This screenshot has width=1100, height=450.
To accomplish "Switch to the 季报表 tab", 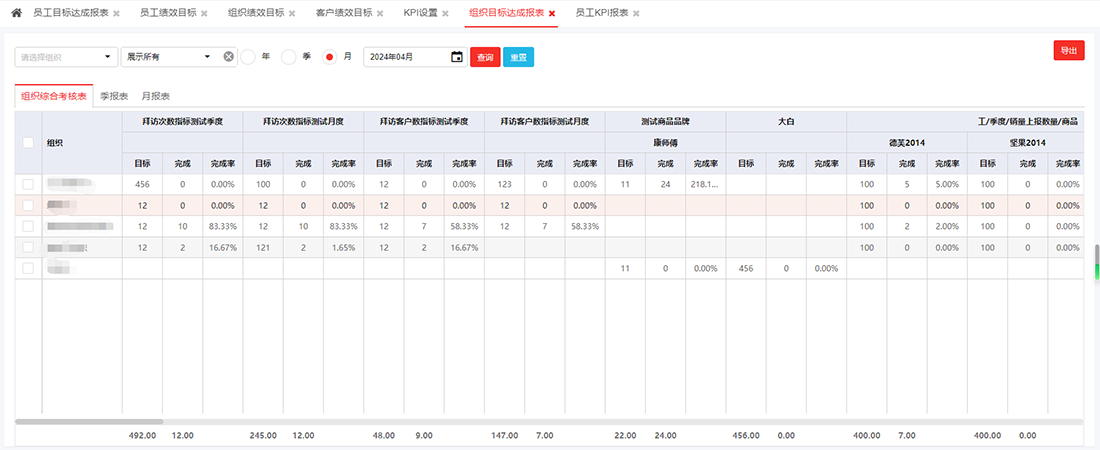I will point(114,96).
